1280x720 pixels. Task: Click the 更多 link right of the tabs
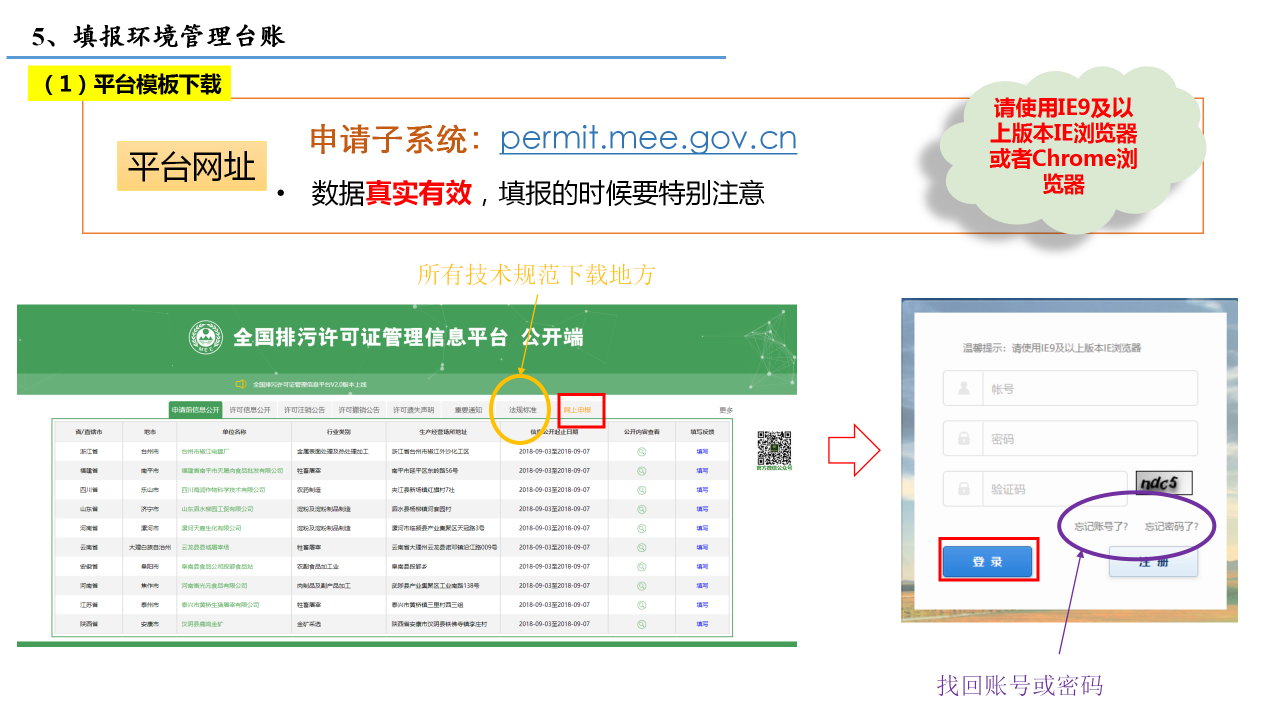point(726,410)
